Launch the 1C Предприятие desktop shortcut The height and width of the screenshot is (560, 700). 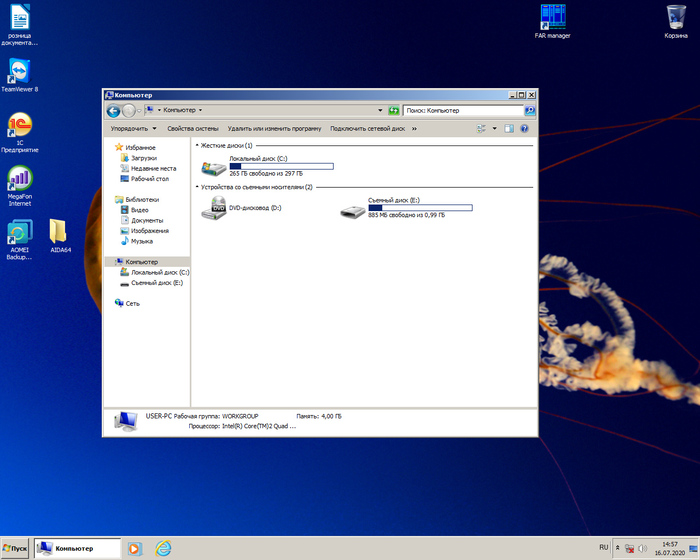pos(19,125)
